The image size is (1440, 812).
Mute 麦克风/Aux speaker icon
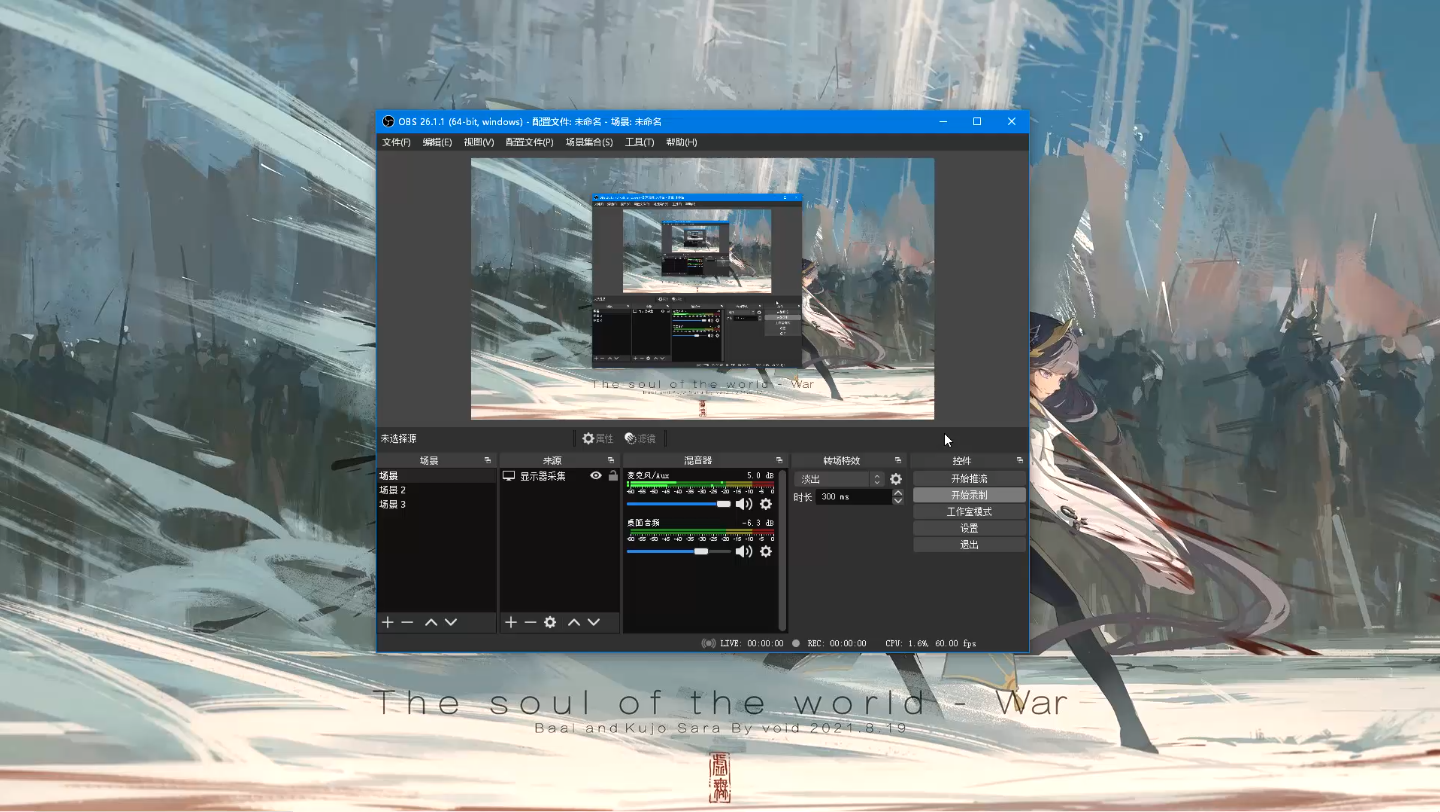pos(744,504)
